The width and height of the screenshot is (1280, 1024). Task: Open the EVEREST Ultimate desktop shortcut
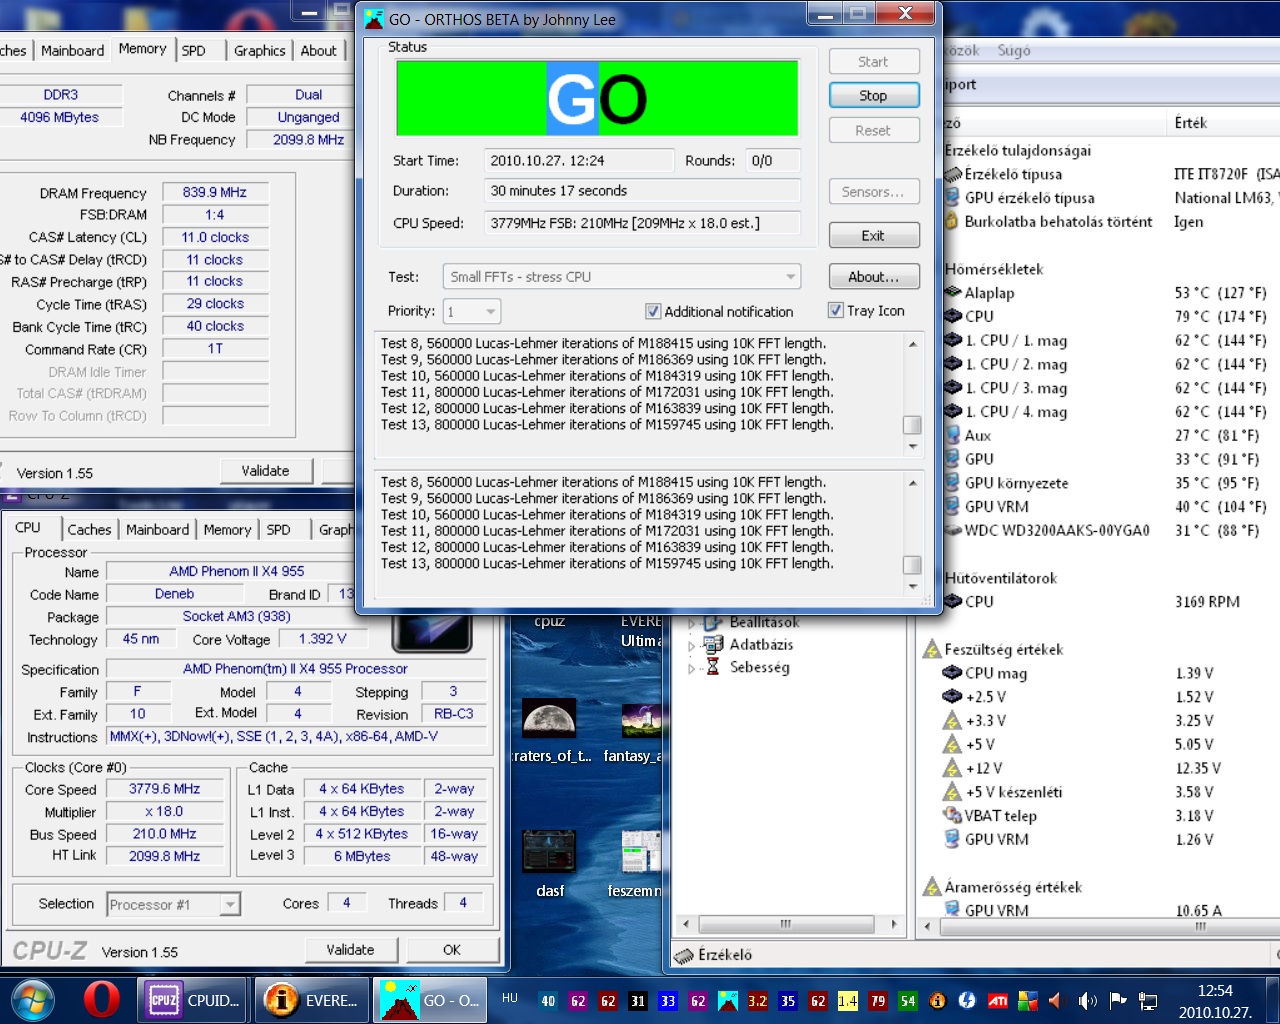[641, 631]
